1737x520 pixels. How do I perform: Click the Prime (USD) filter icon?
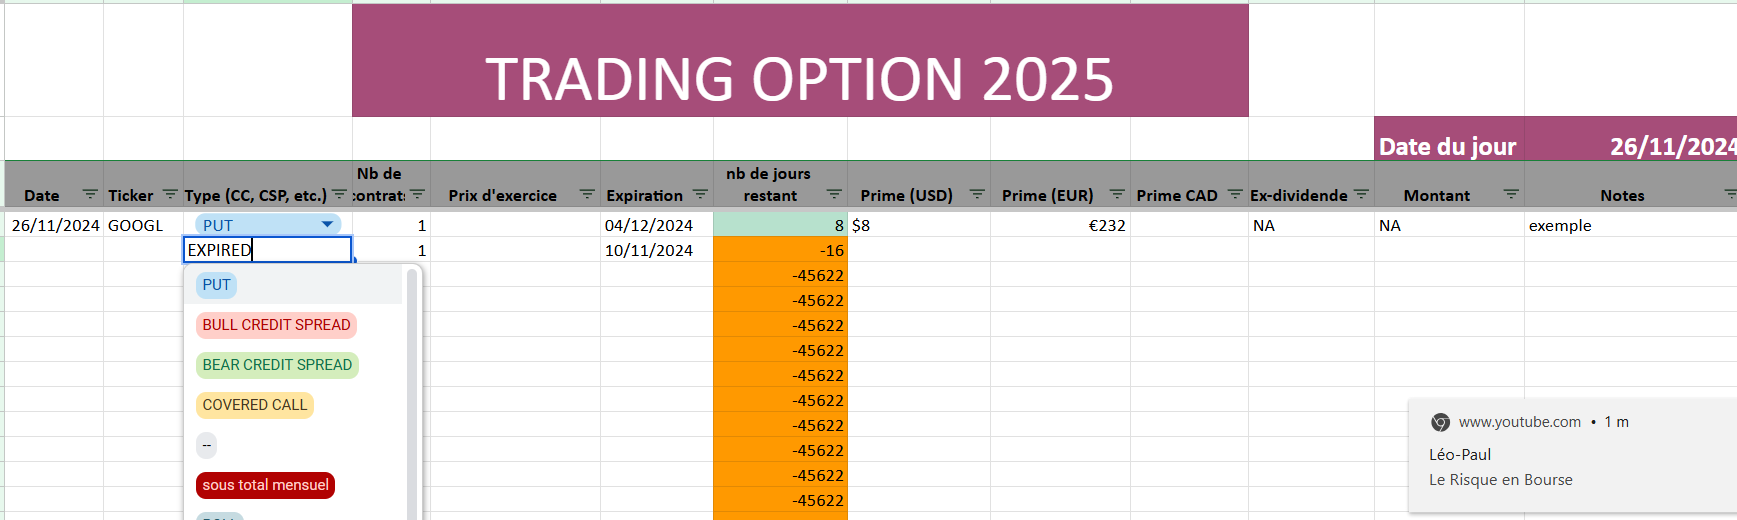pos(977,194)
